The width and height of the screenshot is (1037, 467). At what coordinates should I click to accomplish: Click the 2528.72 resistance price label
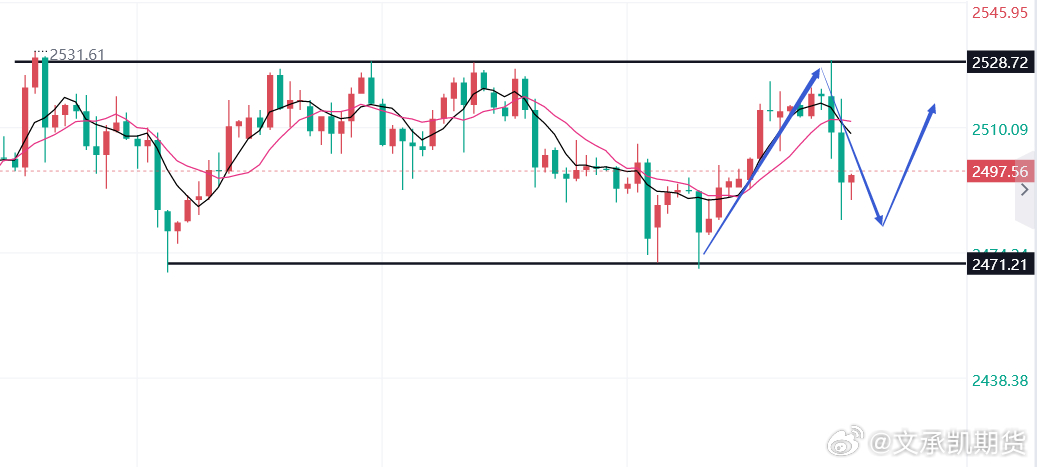999,62
